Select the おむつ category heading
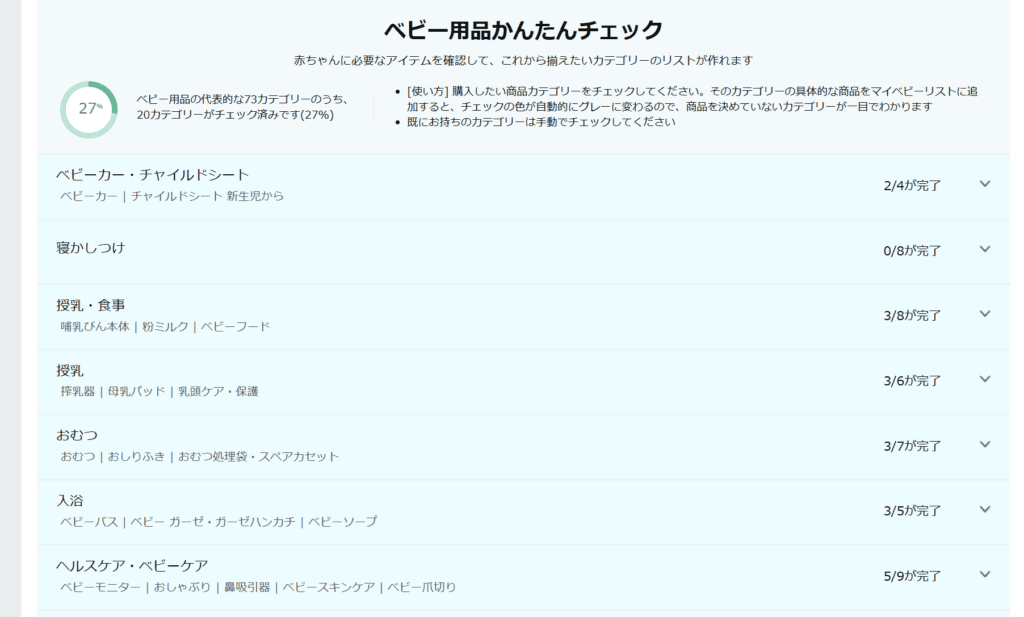 pyautogui.click(x=77, y=434)
